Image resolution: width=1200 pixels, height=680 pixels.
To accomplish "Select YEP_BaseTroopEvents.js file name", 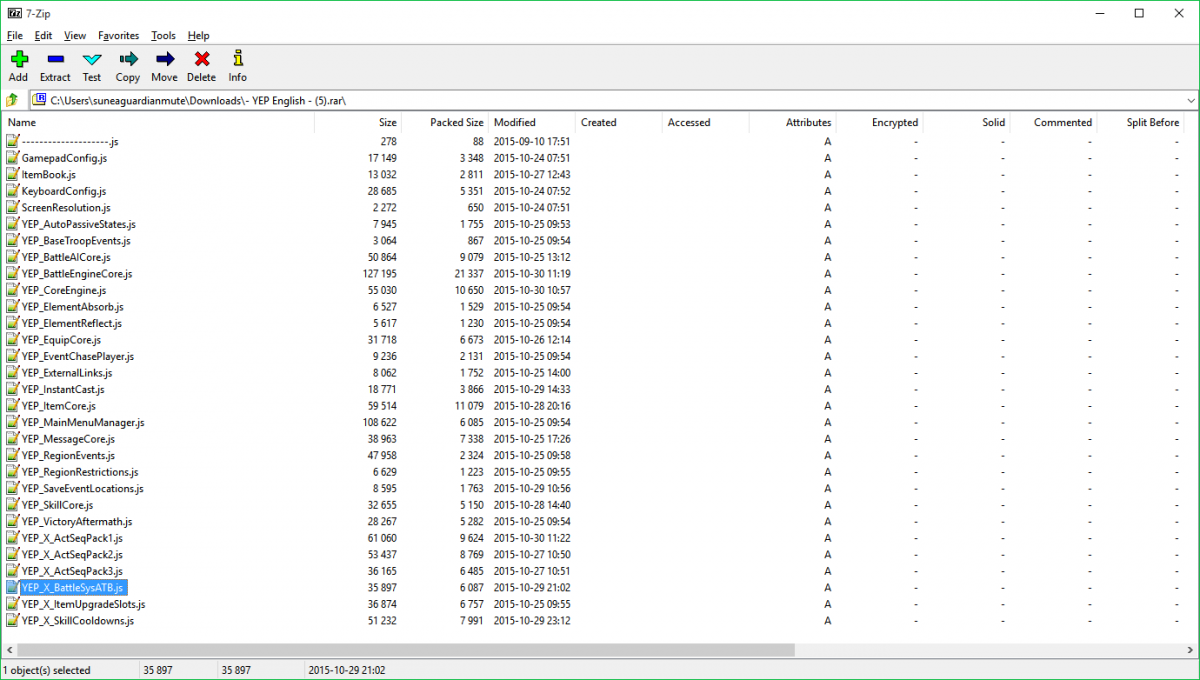I will 76,240.
